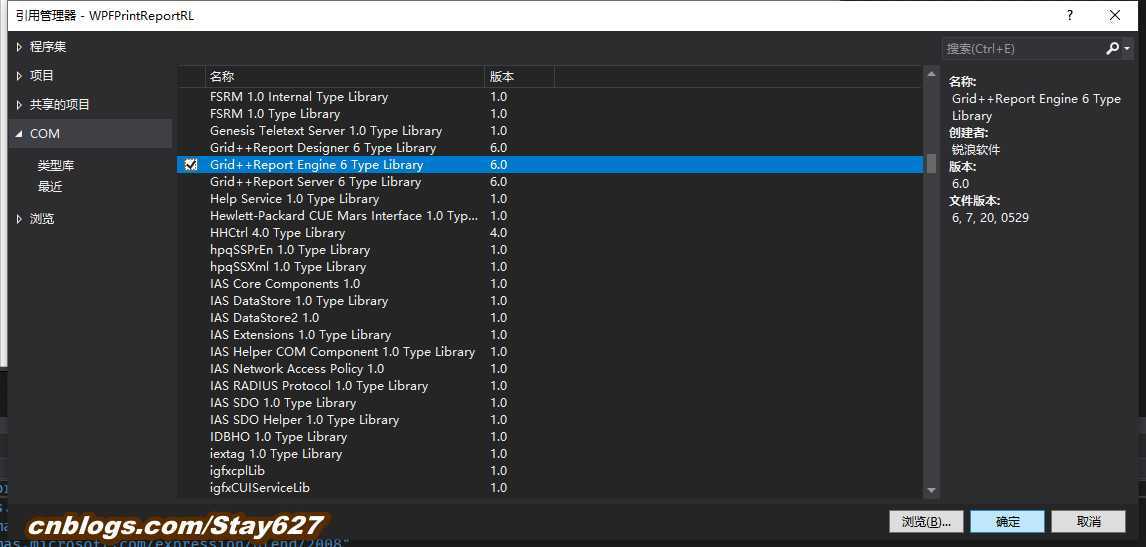This screenshot has height=547, width=1146.
Task: Focus the search (Ctrl+E) input field
Action: coord(1023,49)
